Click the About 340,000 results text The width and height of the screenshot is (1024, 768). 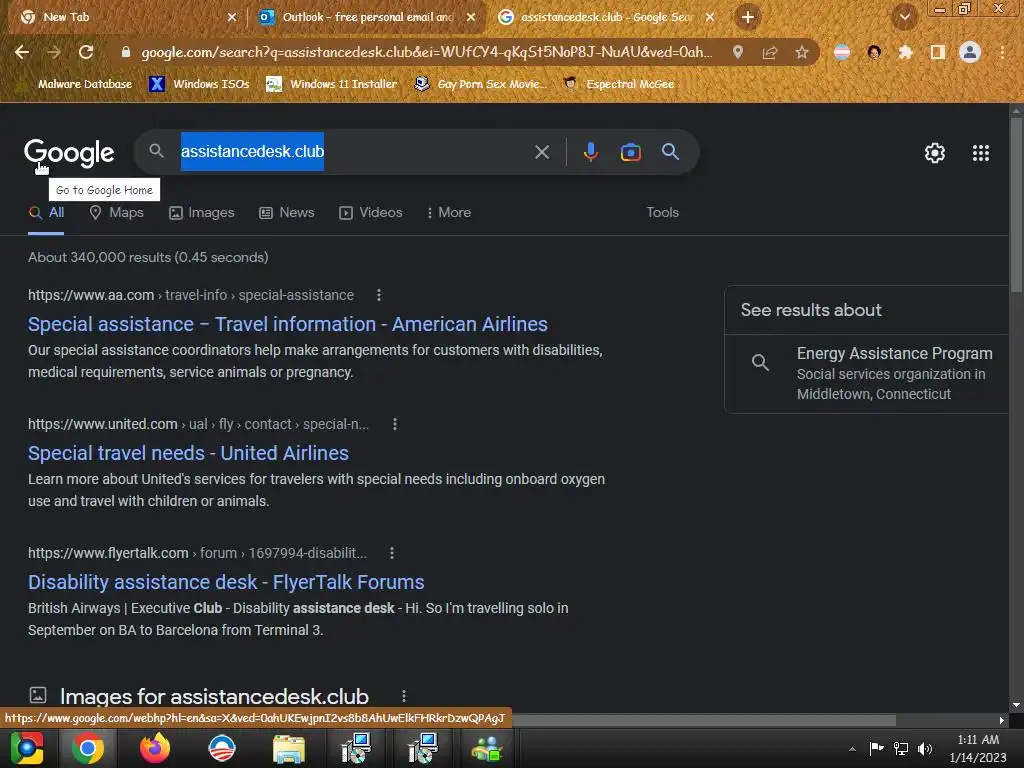[148, 257]
